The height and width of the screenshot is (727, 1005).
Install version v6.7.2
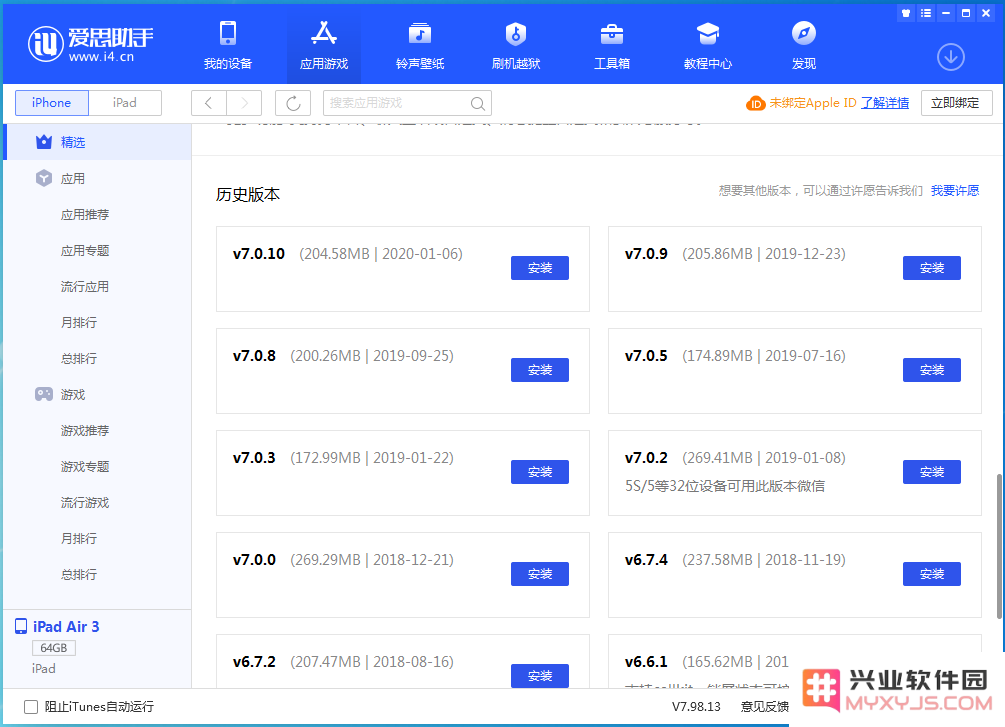540,676
